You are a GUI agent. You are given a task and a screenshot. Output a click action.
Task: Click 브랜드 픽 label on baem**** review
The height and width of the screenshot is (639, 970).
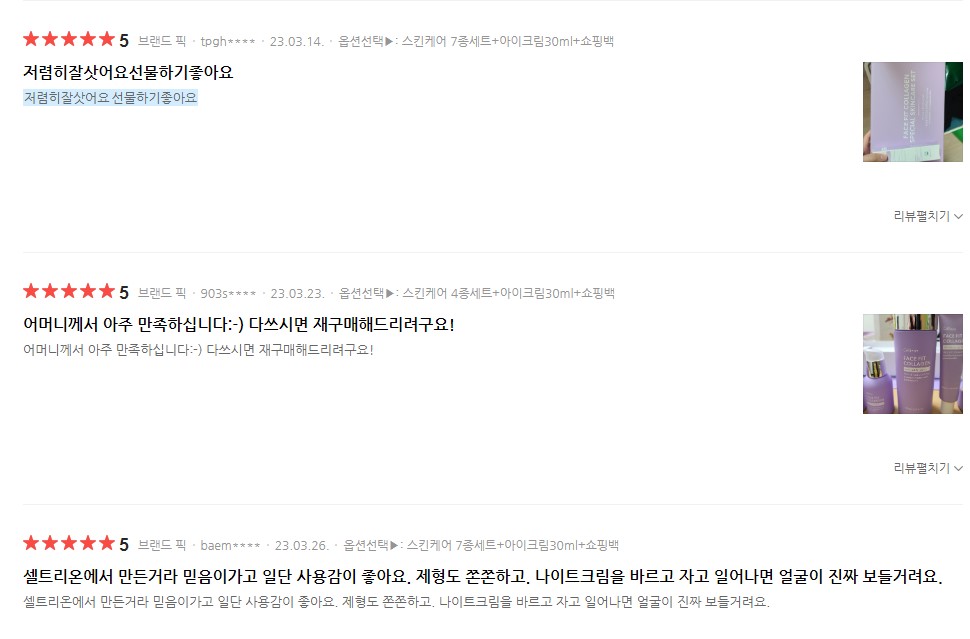pos(161,545)
